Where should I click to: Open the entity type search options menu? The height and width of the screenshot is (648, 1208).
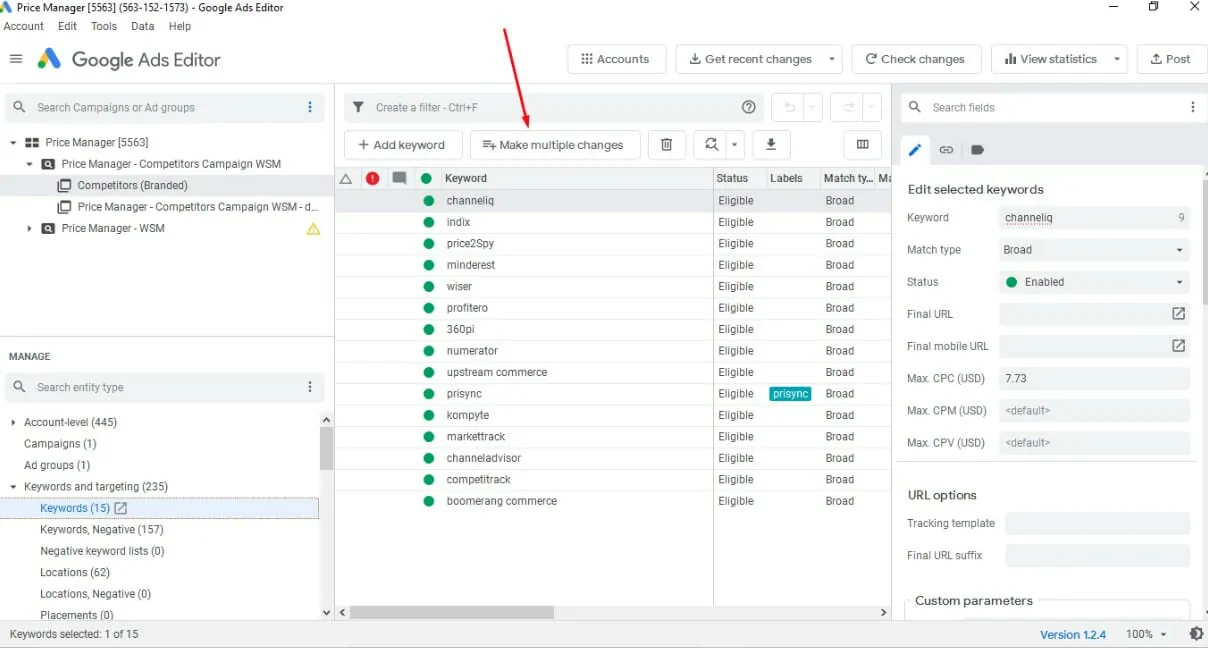click(310, 387)
